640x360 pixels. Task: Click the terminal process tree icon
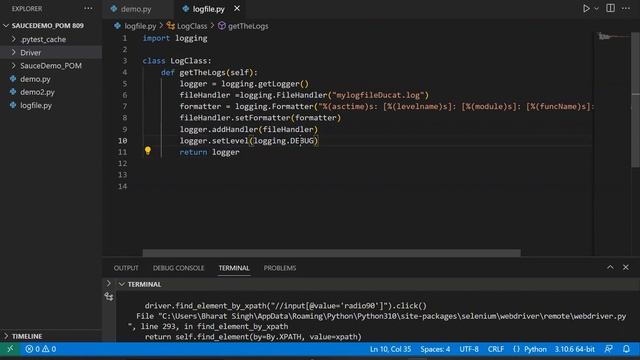tap(109, 296)
